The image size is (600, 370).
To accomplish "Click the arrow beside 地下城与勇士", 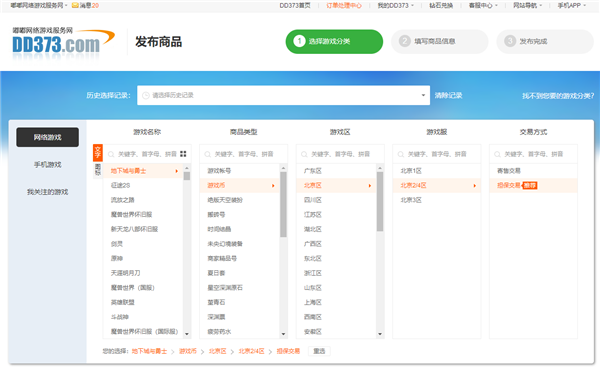I will [177, 171].
